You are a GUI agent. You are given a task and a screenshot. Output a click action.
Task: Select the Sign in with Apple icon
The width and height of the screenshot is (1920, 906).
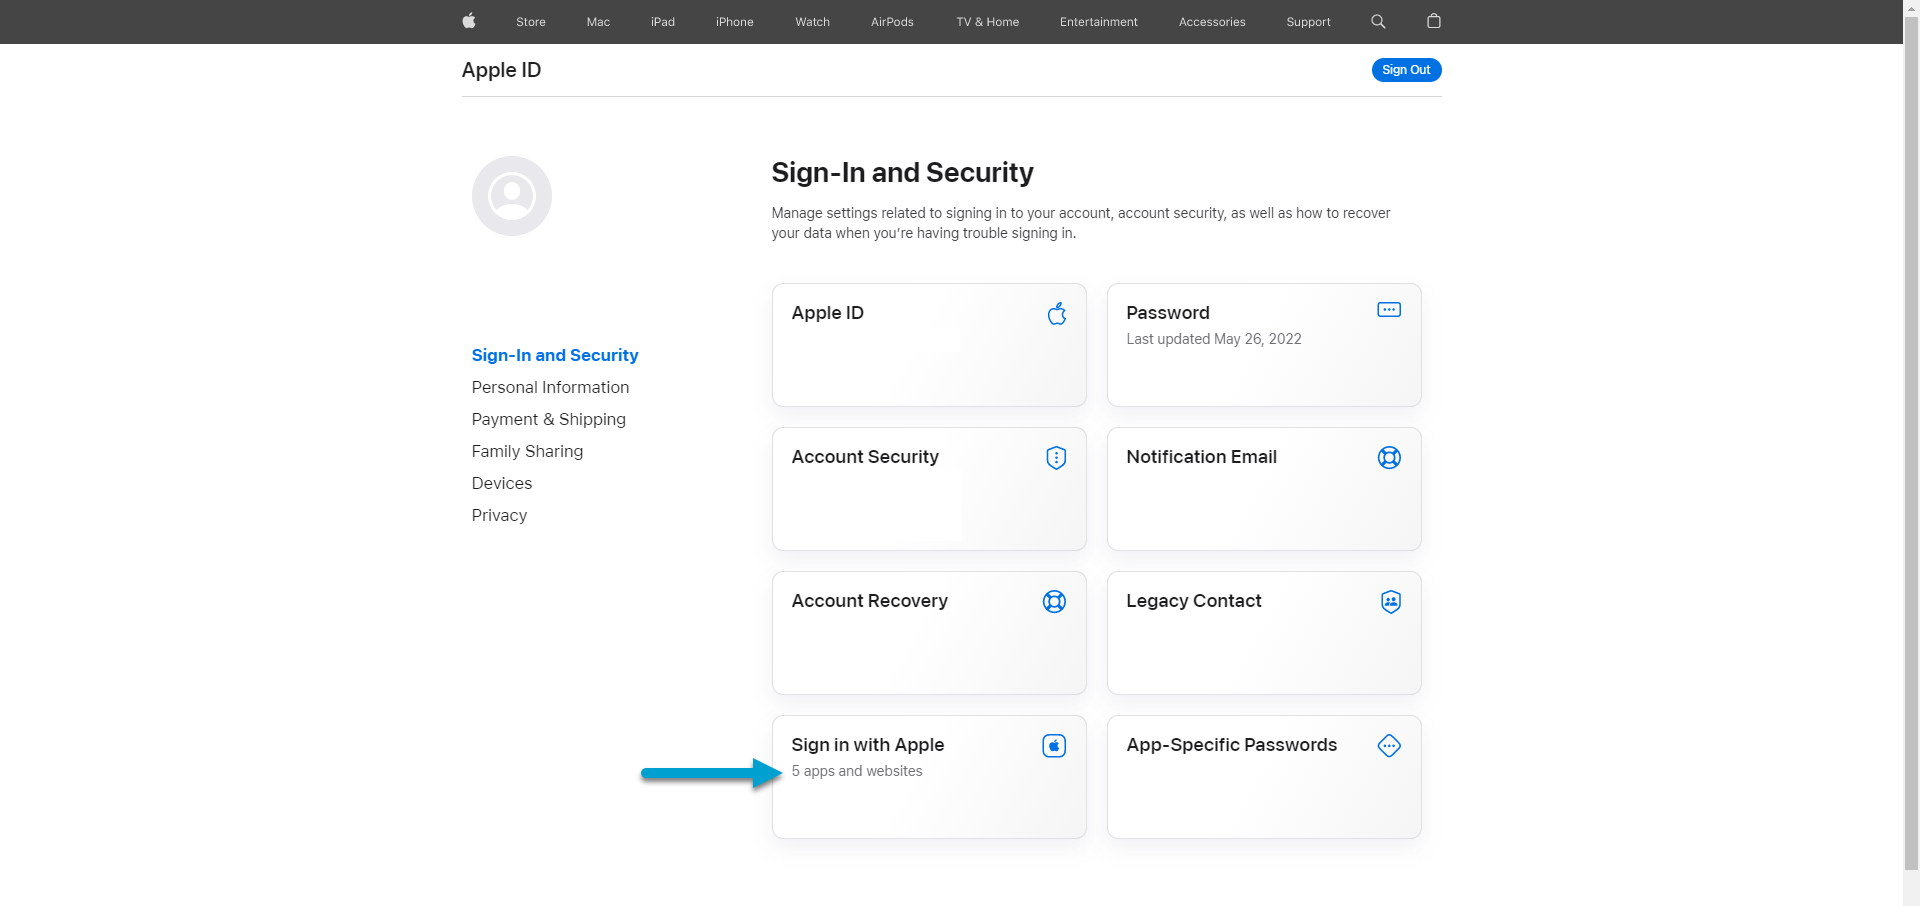pos(1053,745)
